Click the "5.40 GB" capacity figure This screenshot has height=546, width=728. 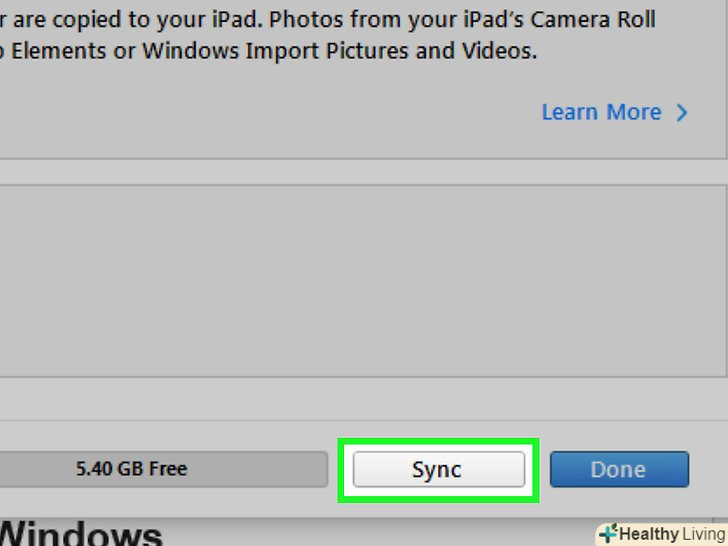[110, 468]
